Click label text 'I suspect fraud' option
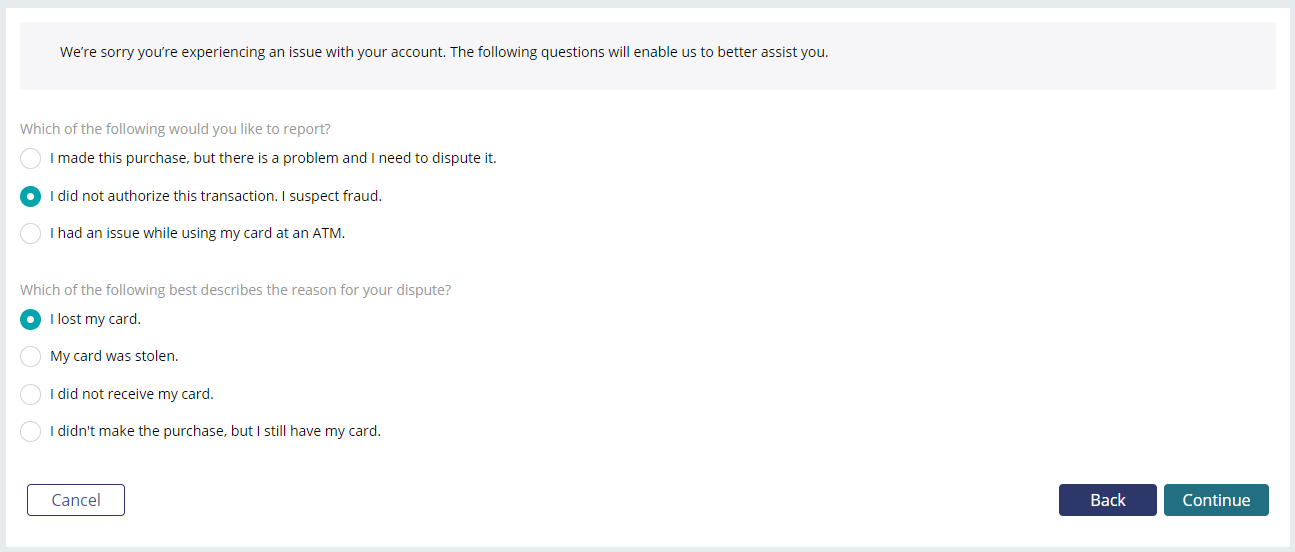 click(216, 196)
